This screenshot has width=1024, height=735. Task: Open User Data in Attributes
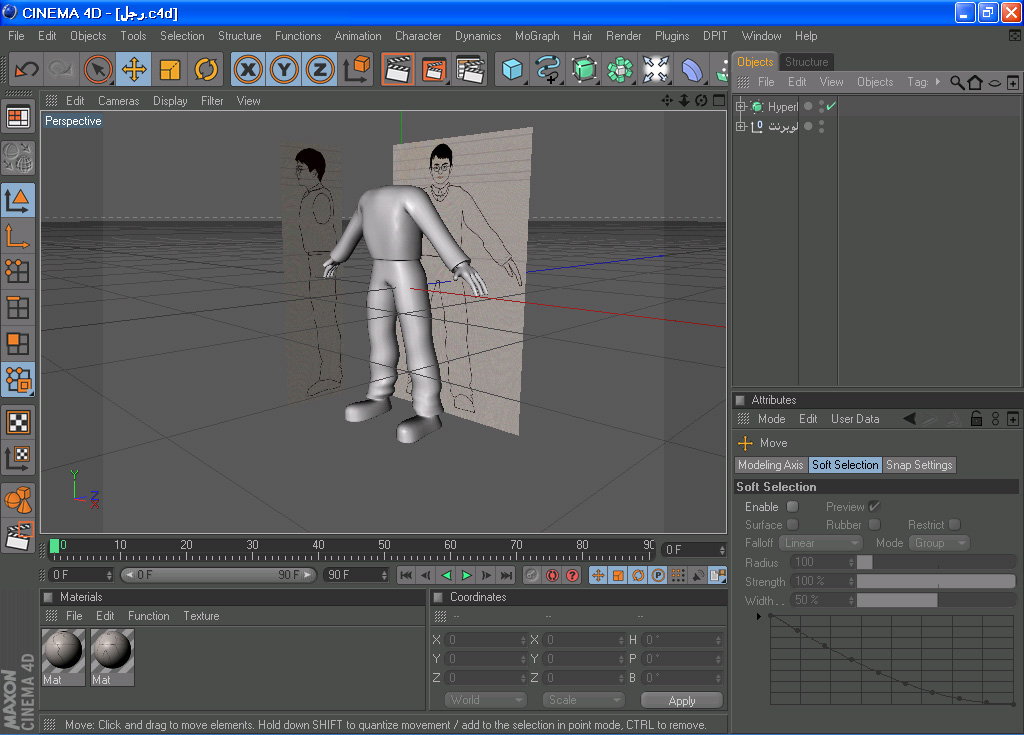[855, 419]
